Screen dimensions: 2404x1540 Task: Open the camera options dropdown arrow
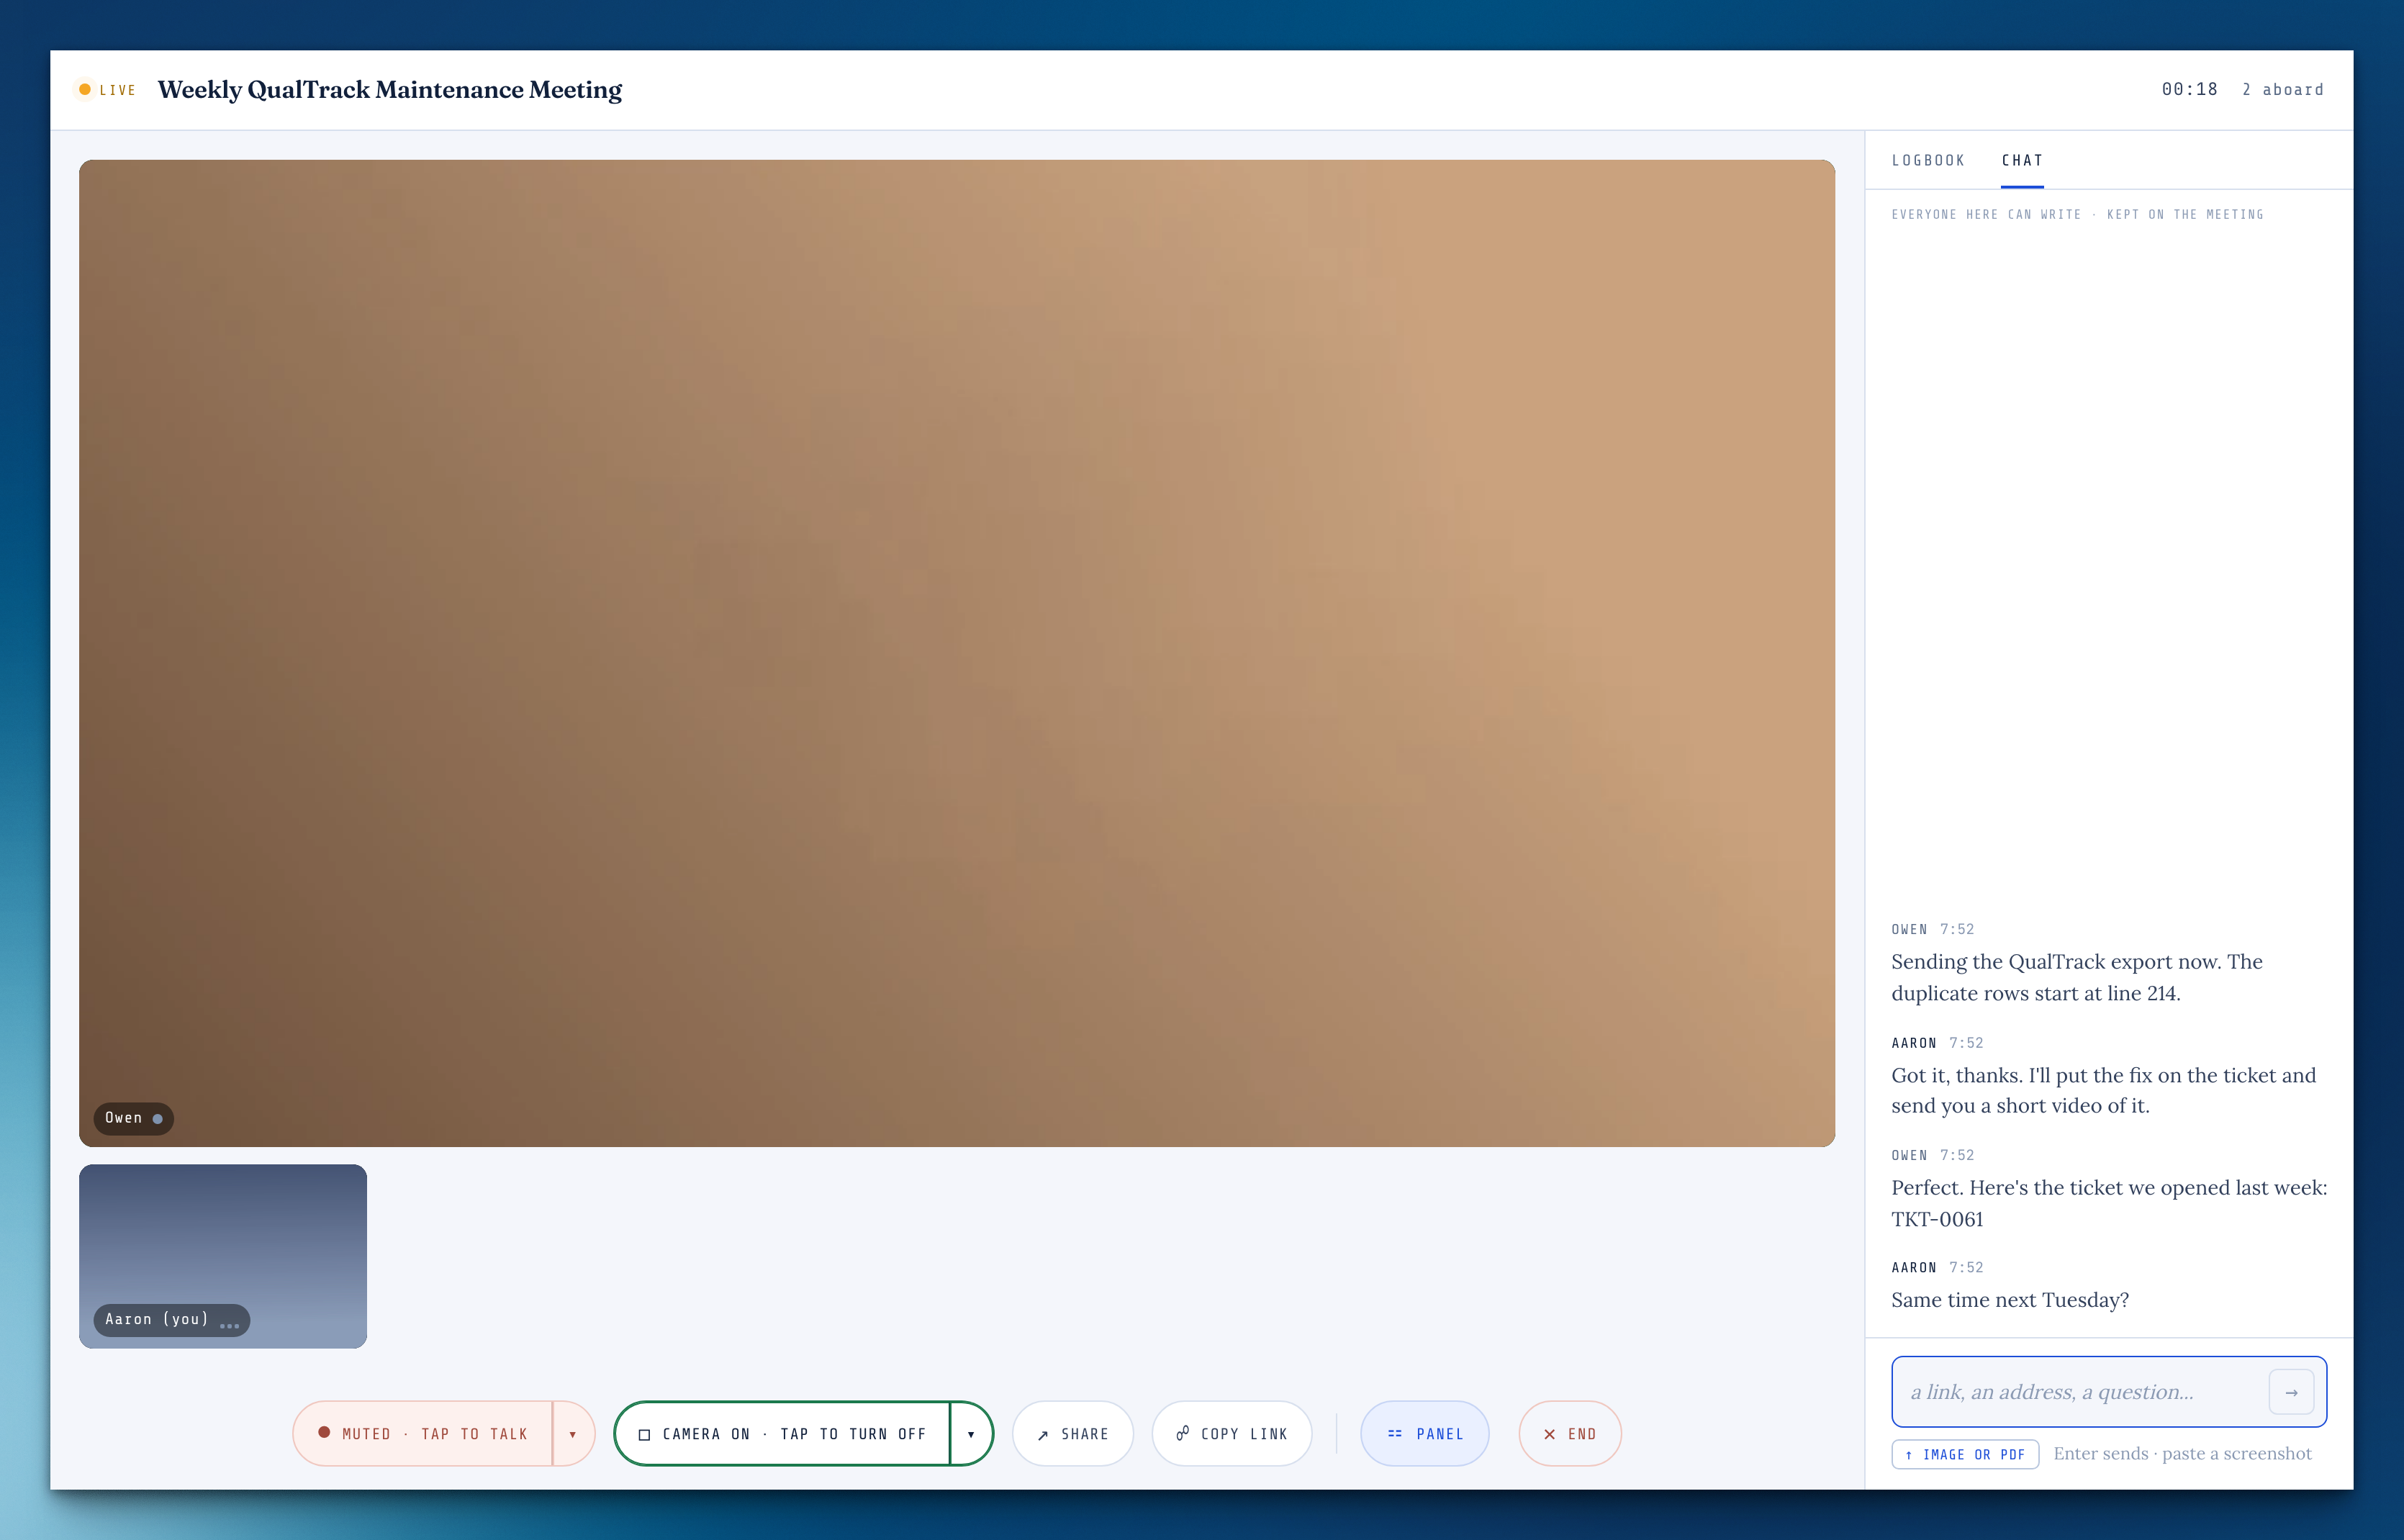971,1433
